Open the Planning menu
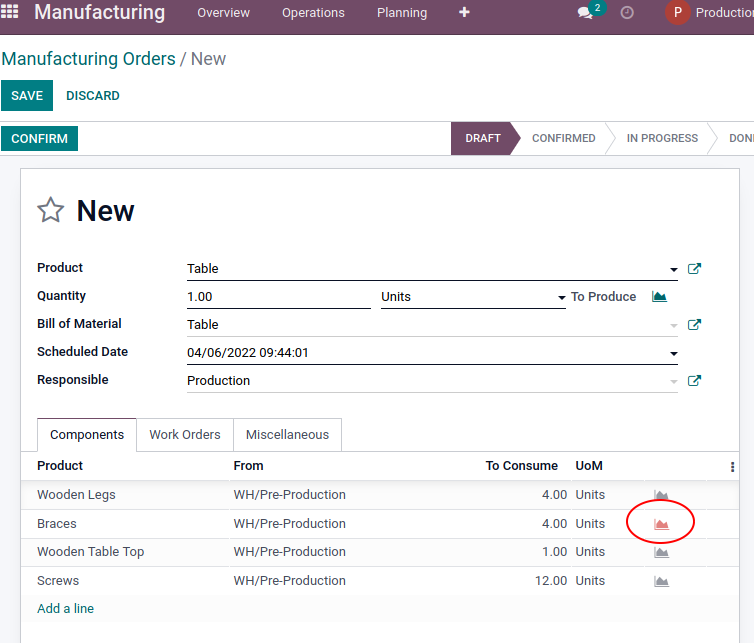The image size is (754, 643). (x=402, y=13)
